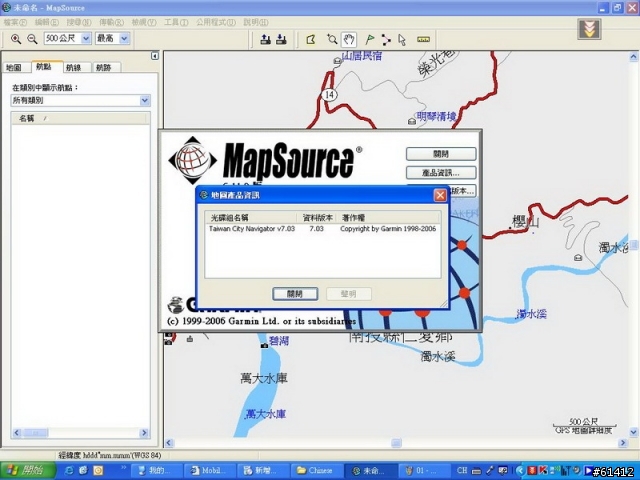Click map horizontal scrollbar thumb
Screen dimensions: 640x480
396,443
